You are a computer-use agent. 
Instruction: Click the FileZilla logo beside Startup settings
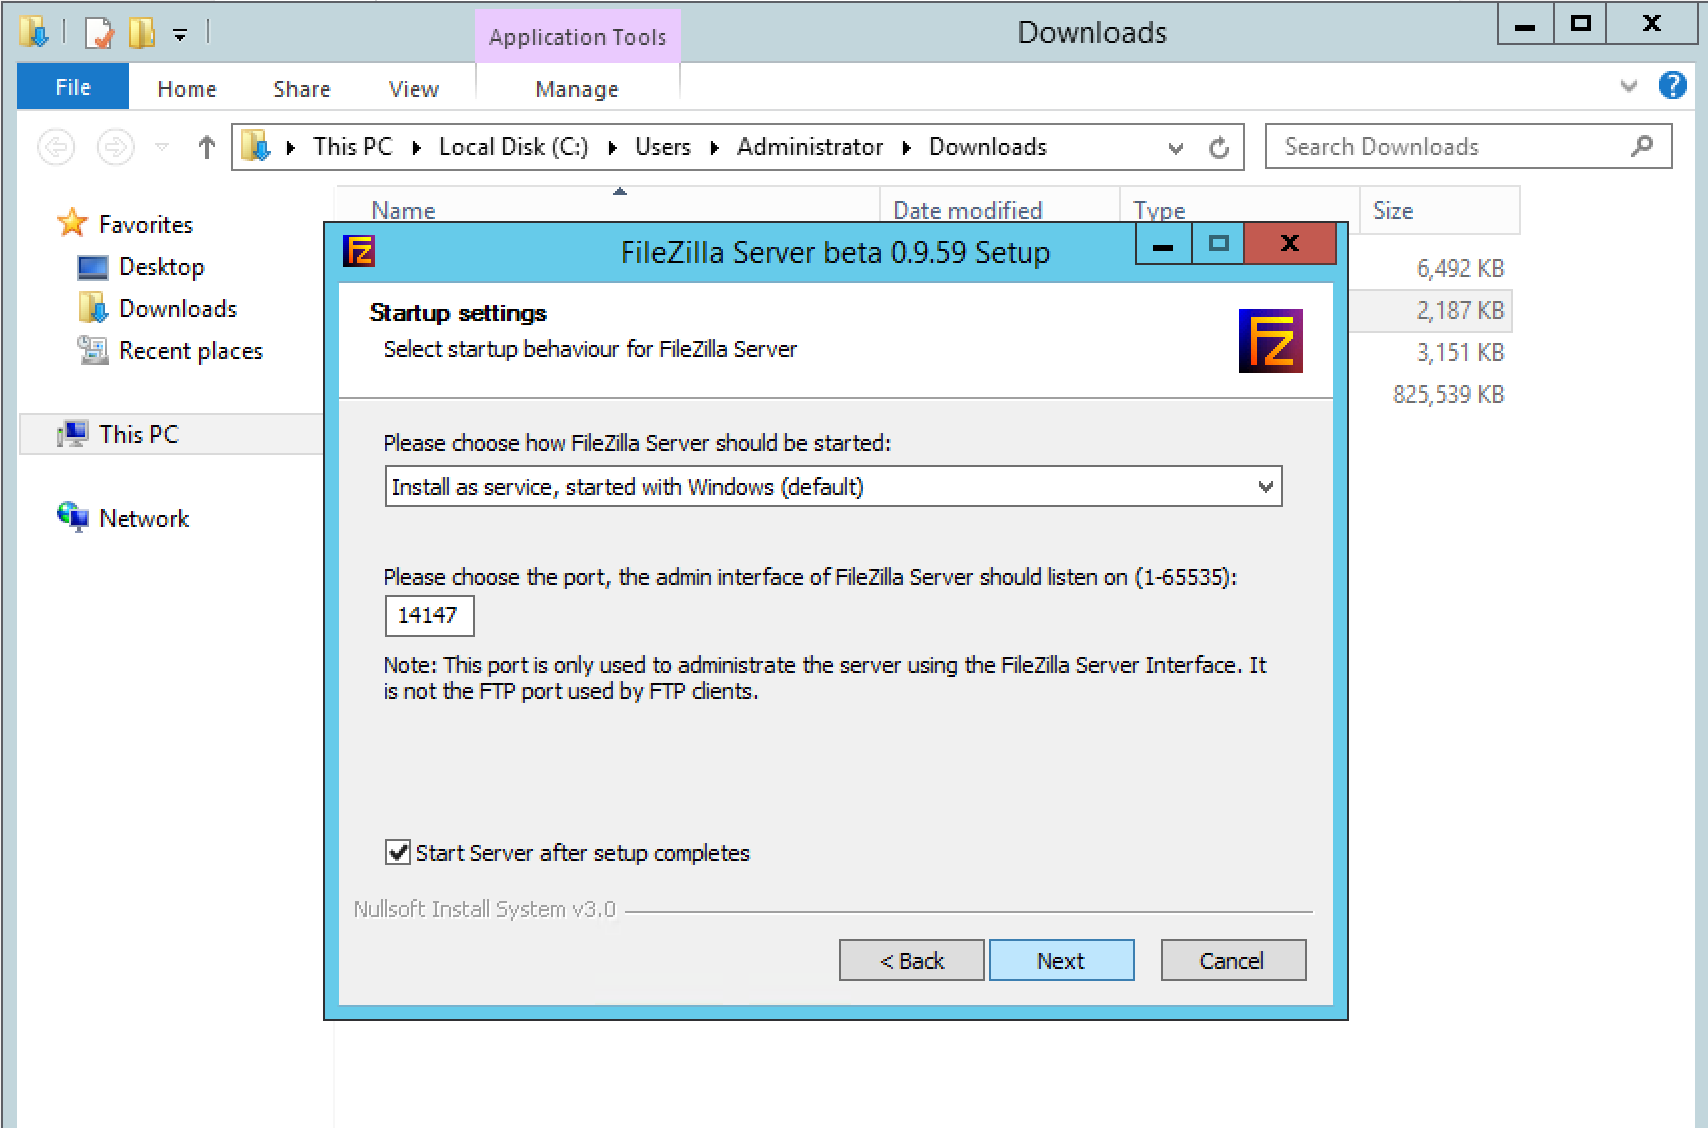pyautogui.click(x=1271, y=340)
